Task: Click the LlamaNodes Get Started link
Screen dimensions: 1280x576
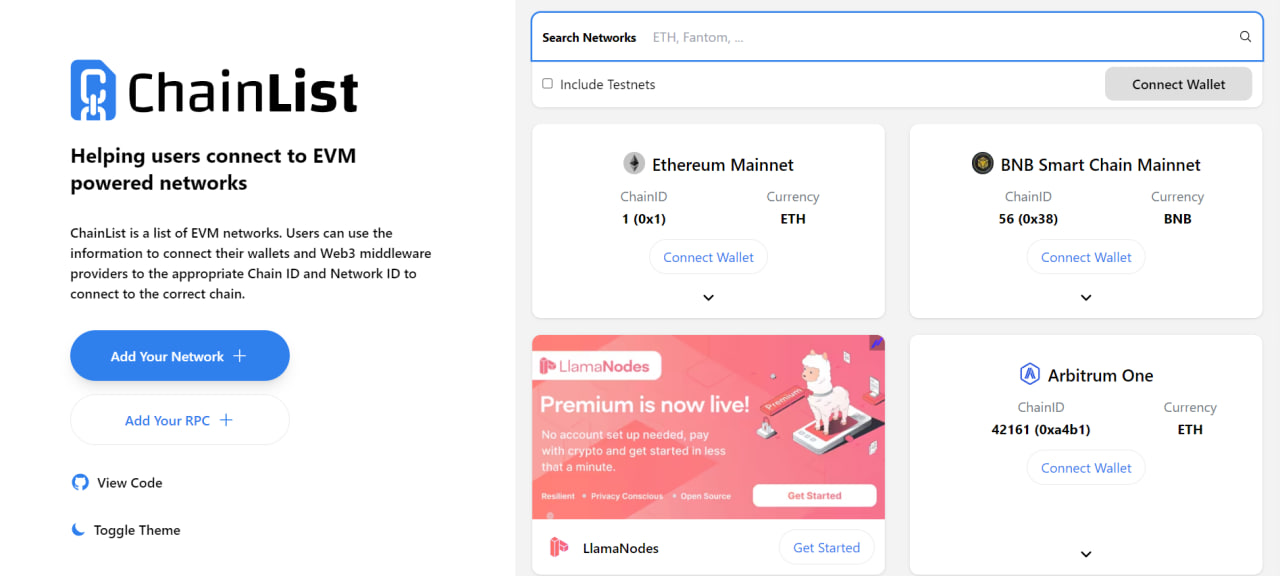Action: click(826, 547)
